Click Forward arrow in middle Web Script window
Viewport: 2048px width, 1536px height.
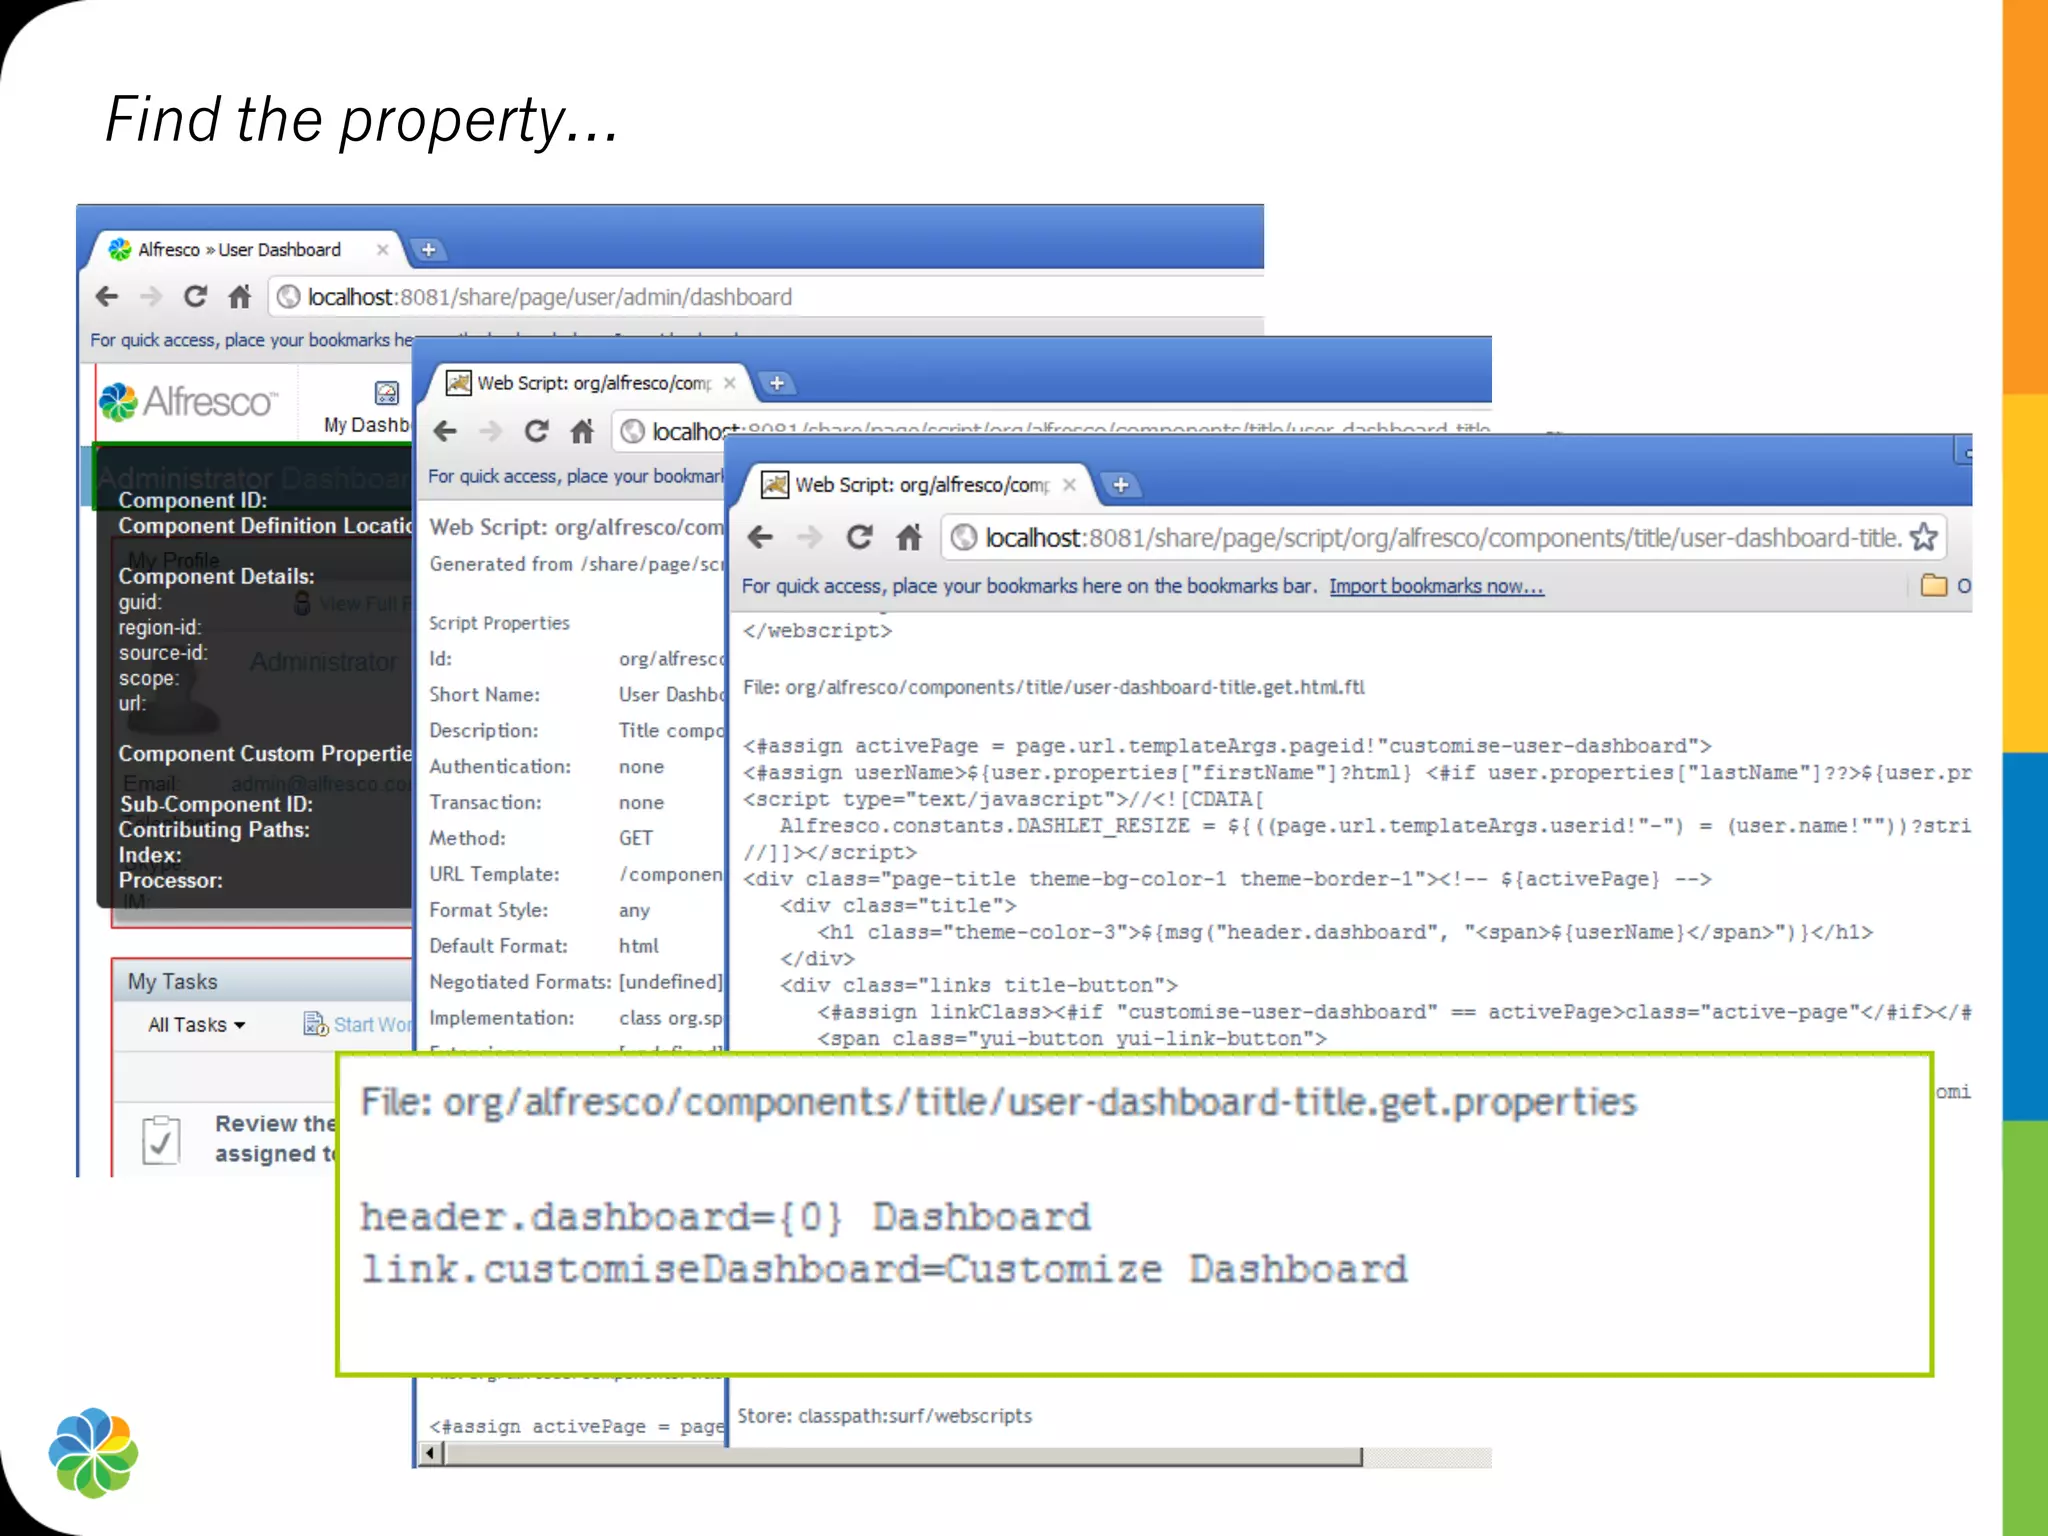[490, 431]
